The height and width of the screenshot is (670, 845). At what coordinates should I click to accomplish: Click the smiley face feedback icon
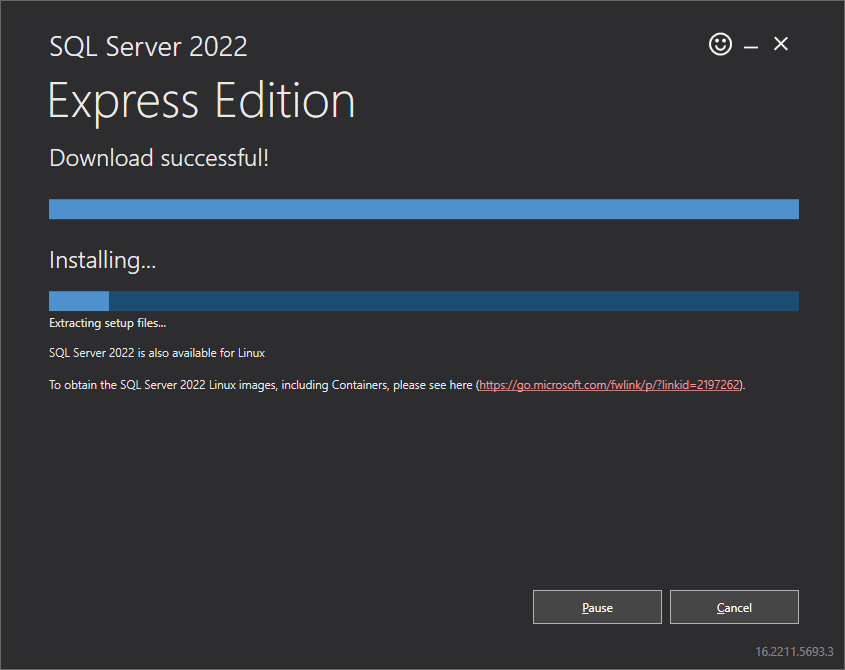coord(720,44)
